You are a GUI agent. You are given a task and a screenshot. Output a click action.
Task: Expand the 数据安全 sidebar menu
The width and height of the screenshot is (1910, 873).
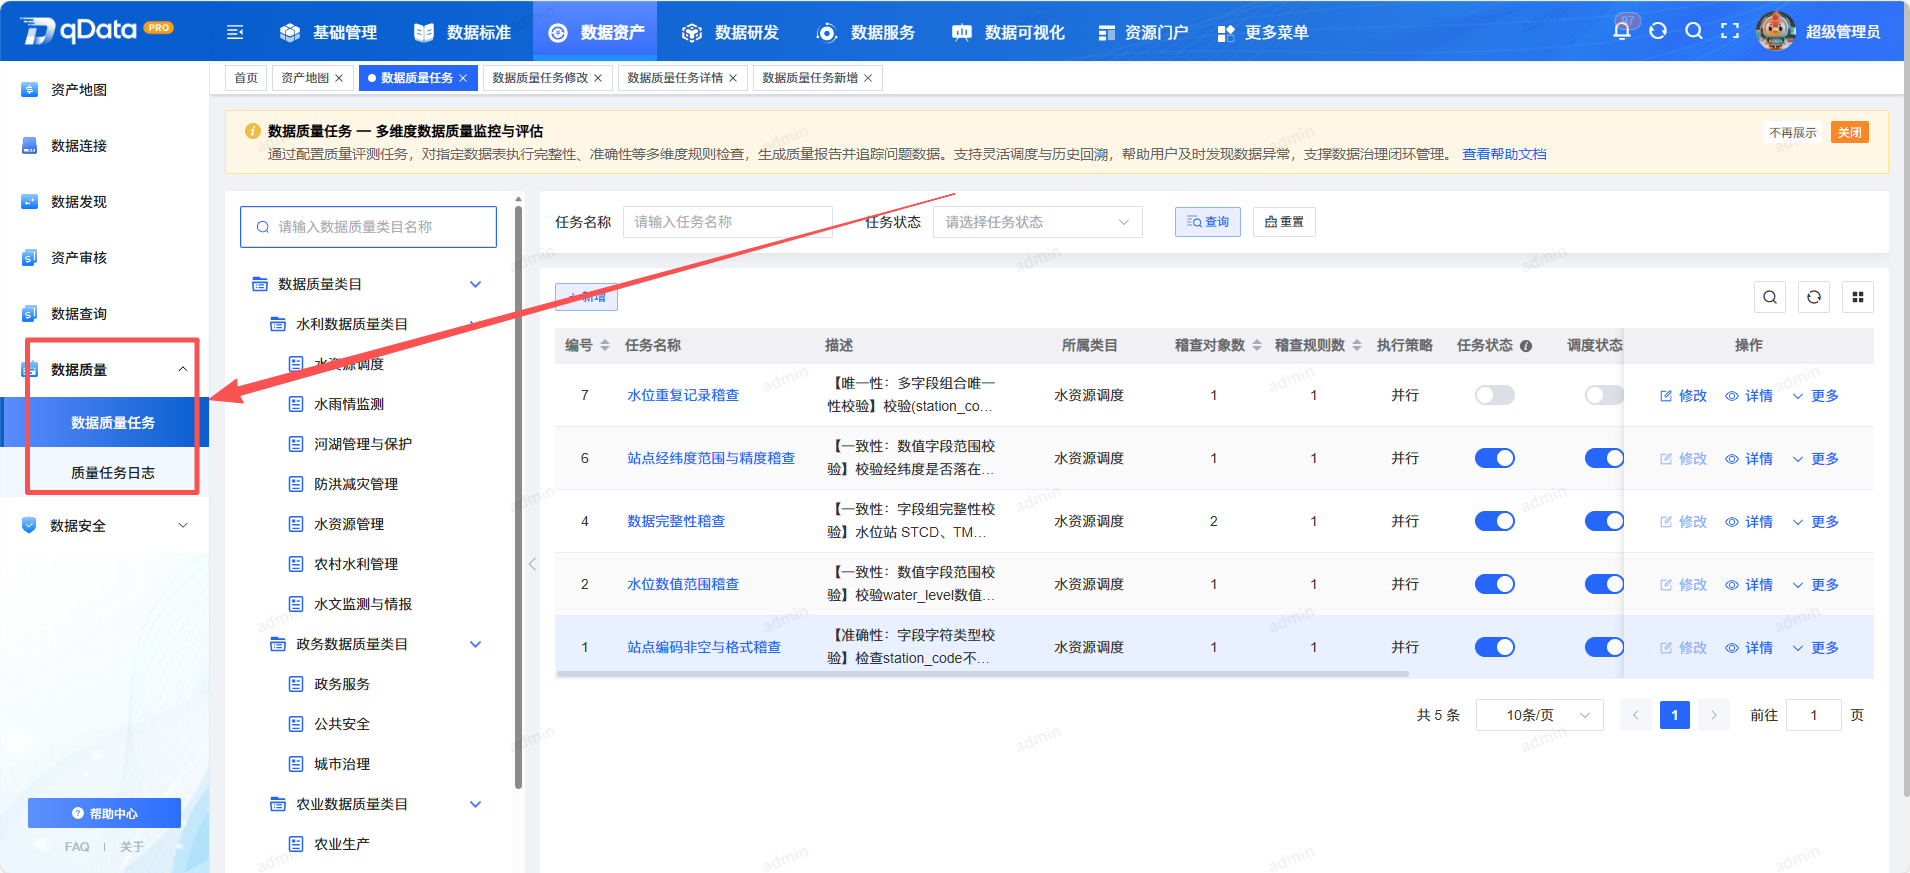click(x=183, y=525)
